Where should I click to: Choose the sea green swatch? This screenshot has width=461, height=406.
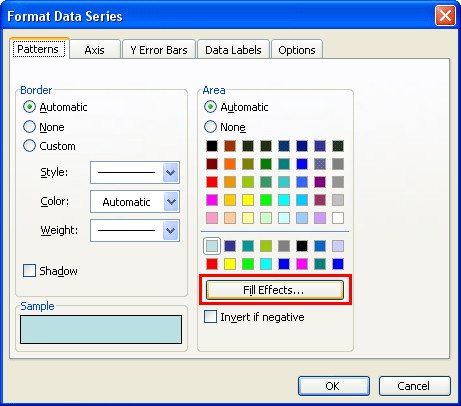click(x=266, y=182)
